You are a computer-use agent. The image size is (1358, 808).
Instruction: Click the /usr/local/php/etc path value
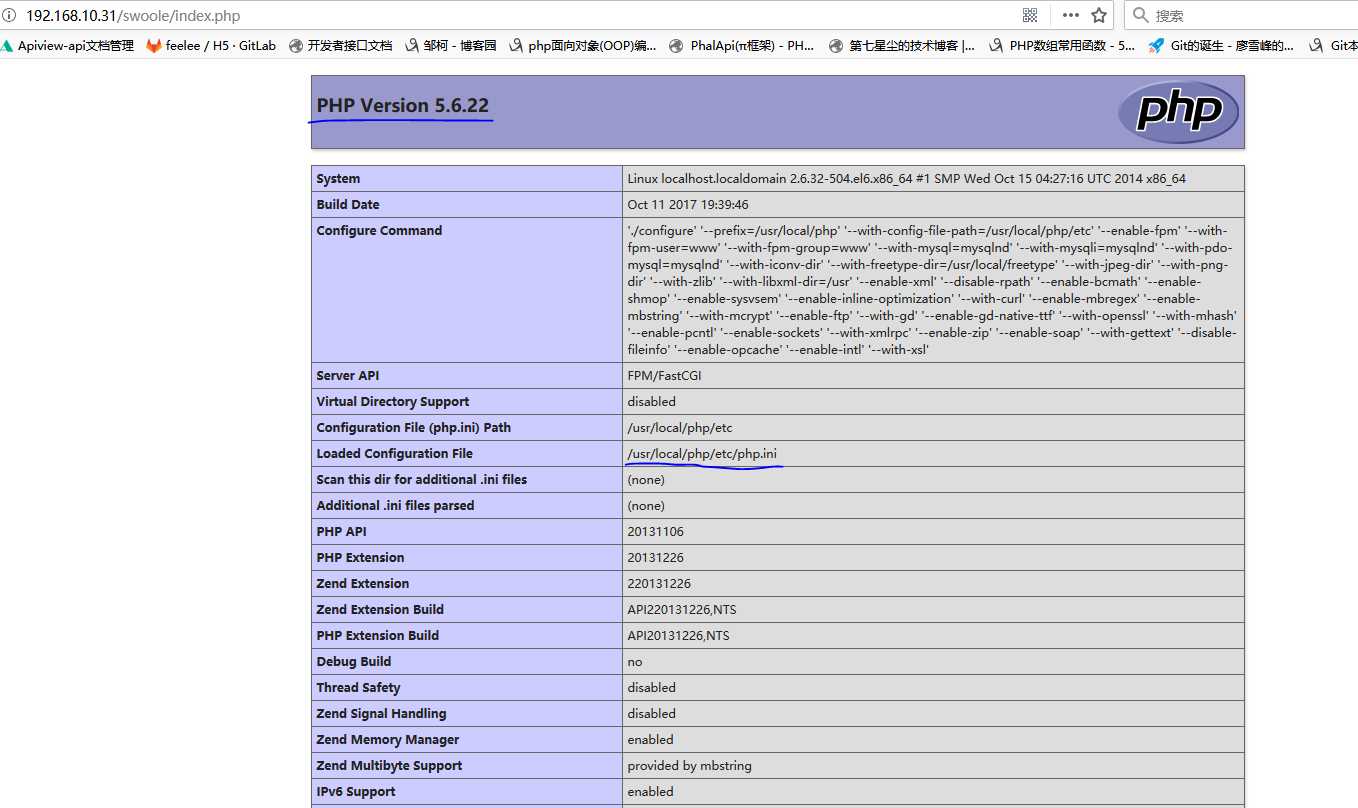click(680, 428)
